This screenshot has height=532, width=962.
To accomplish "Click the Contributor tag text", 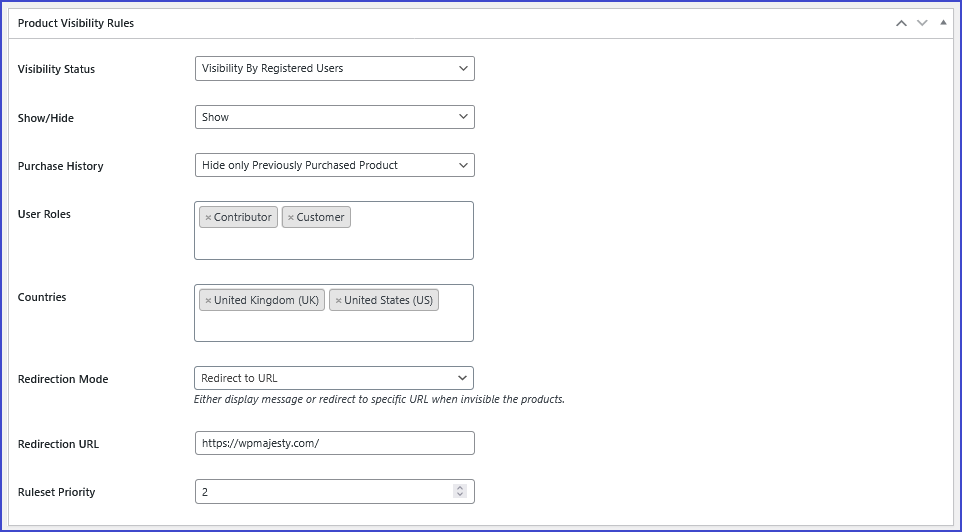I will pyautogui.click(x=243, y=217).
